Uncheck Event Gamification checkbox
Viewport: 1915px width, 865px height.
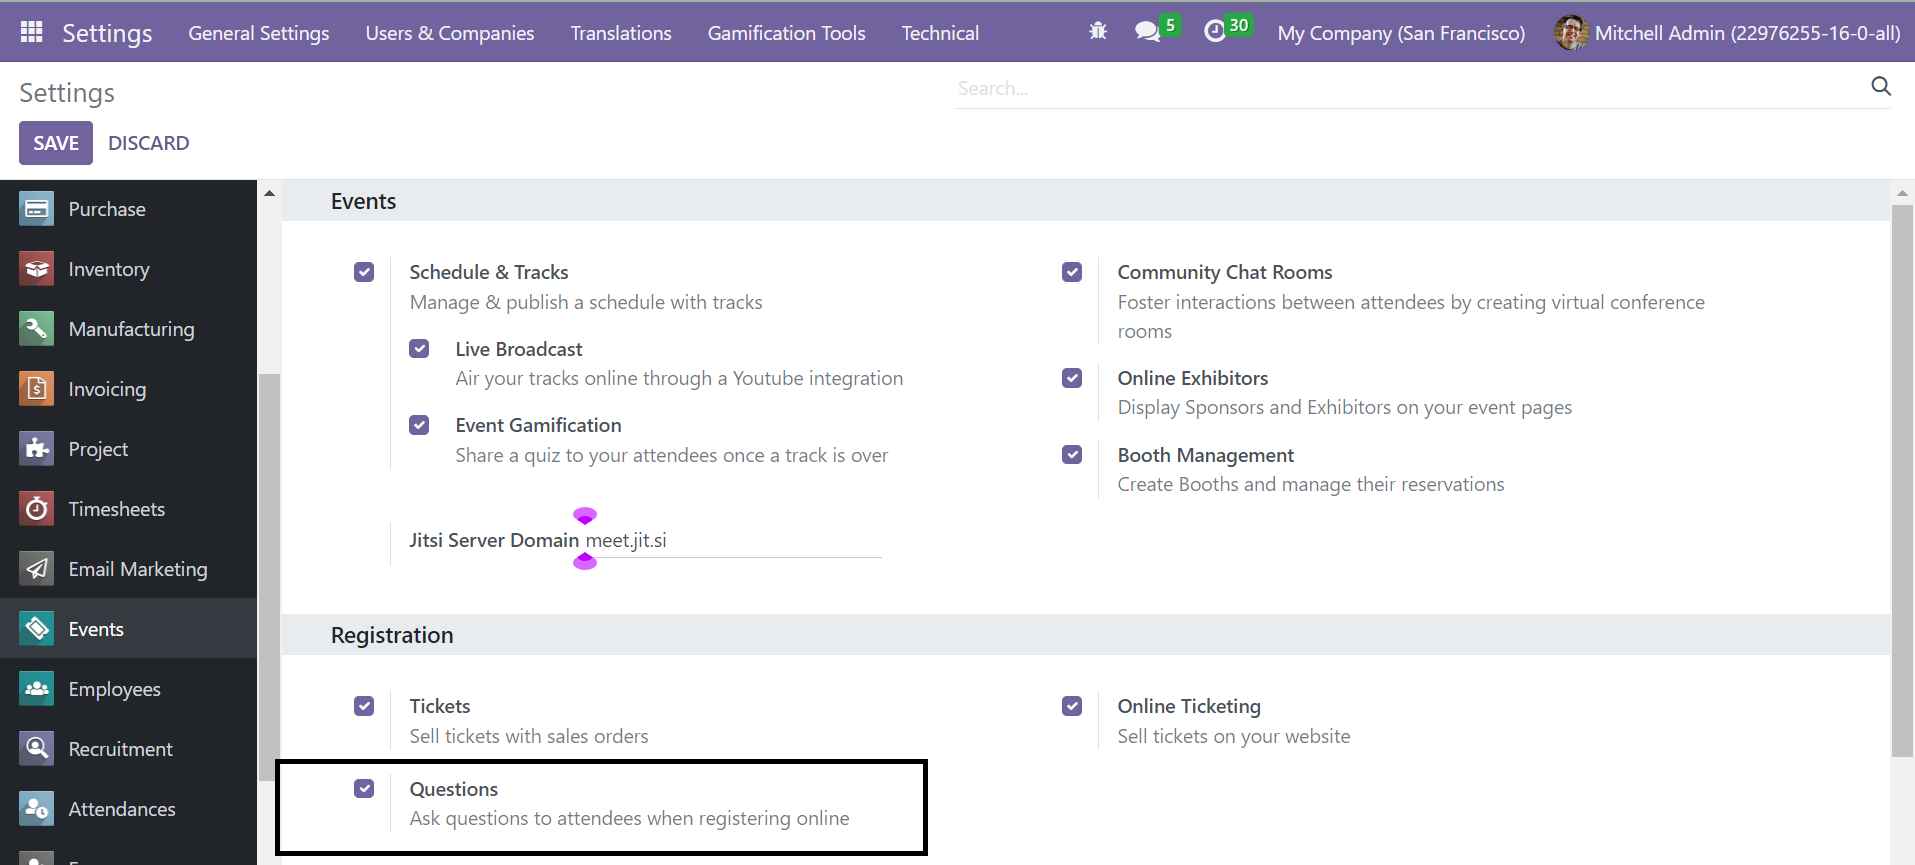(x=419, y=425)
